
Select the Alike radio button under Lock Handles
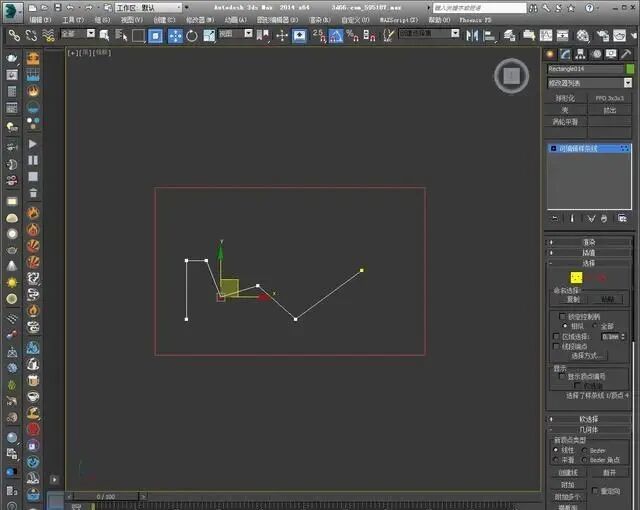(565, 326)
